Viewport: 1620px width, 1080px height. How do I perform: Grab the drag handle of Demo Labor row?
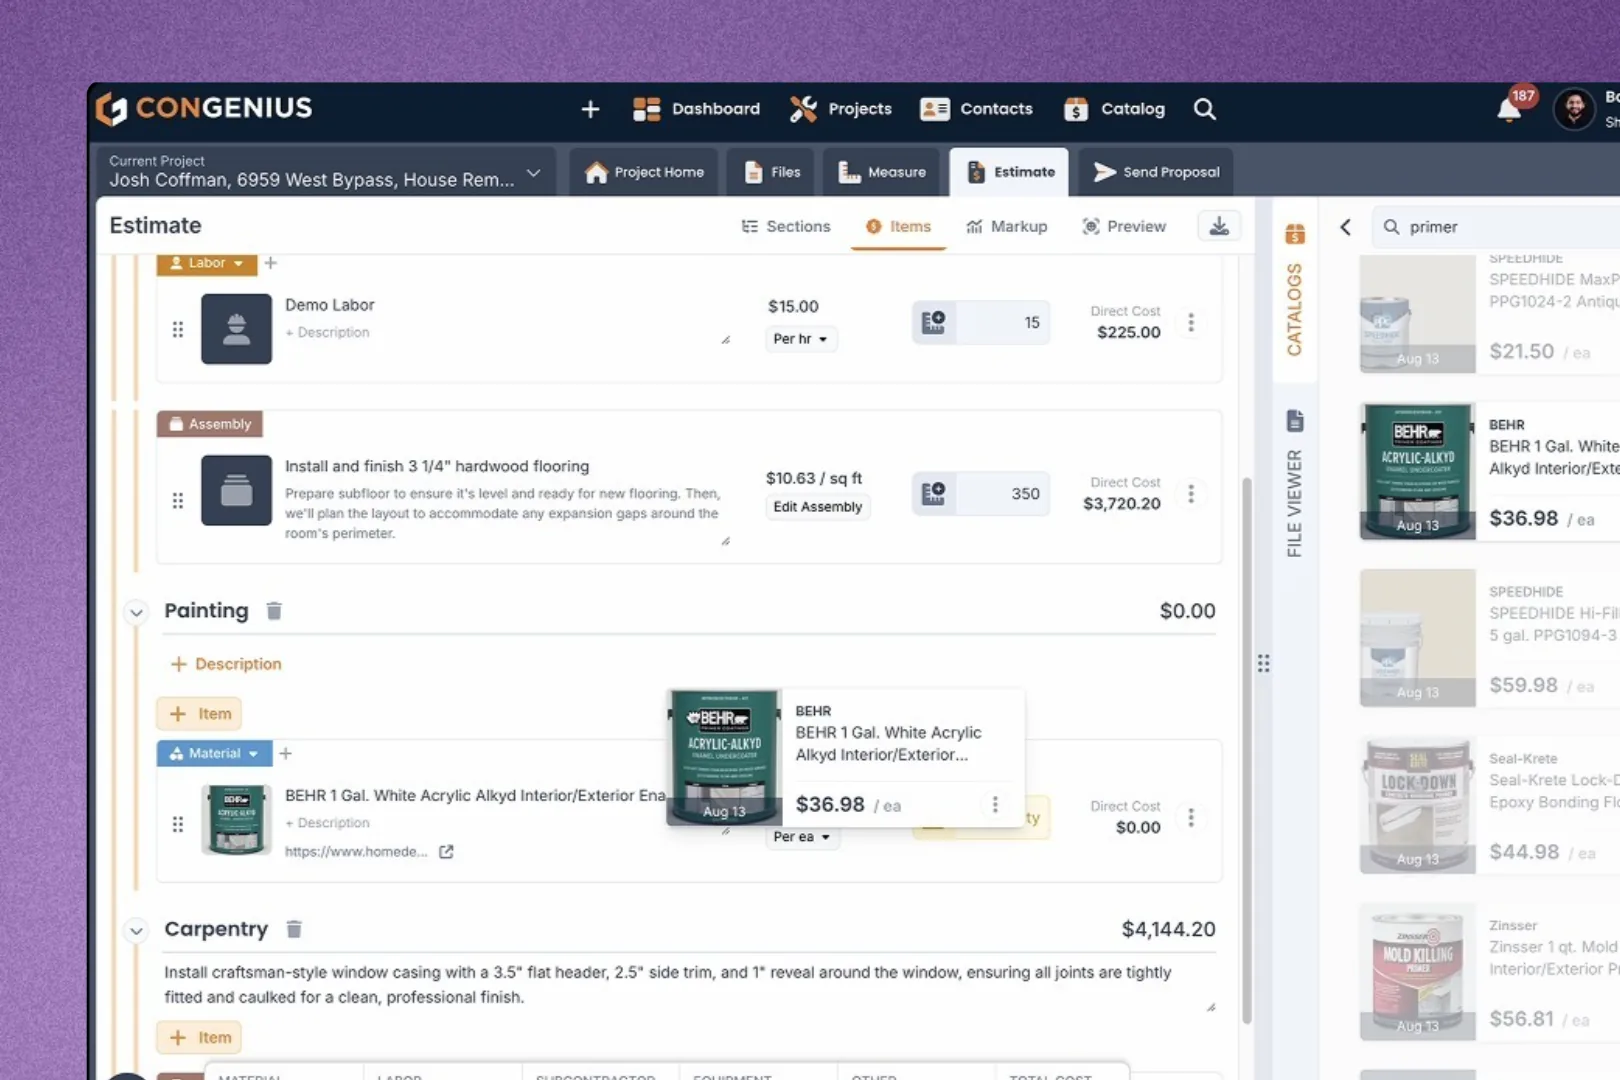pos(178,329)
